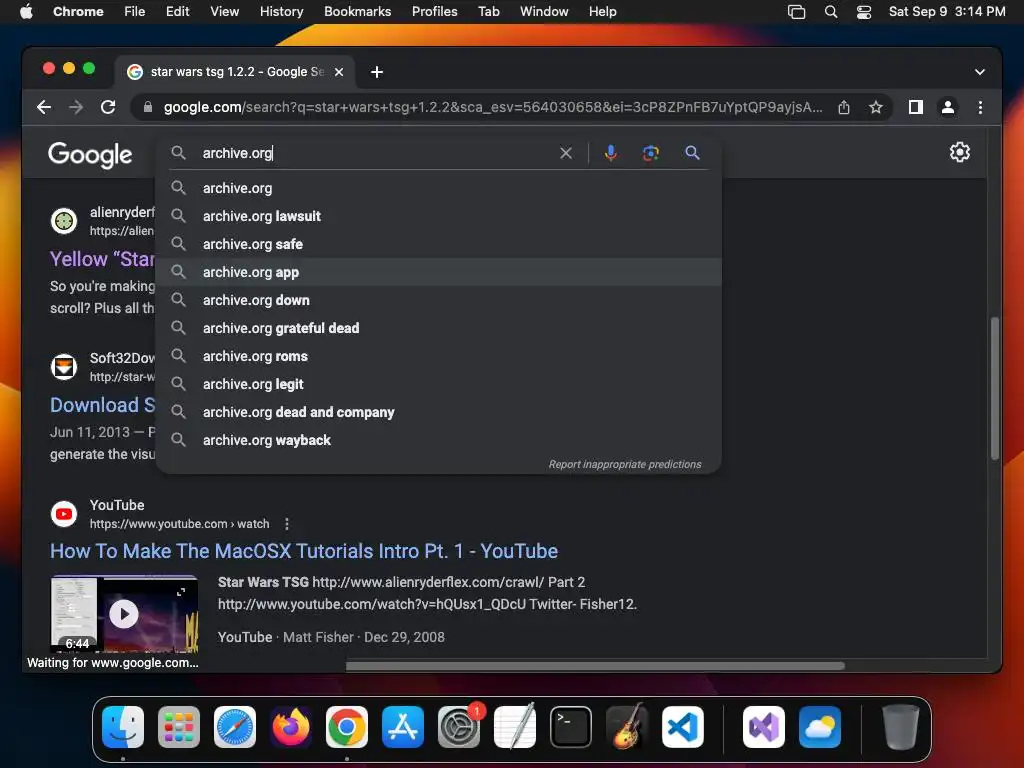Choose the plain archive.org suggestion
Image resolution: width=1024 pixels, height=768 pixels.
[x=439, y=188]
